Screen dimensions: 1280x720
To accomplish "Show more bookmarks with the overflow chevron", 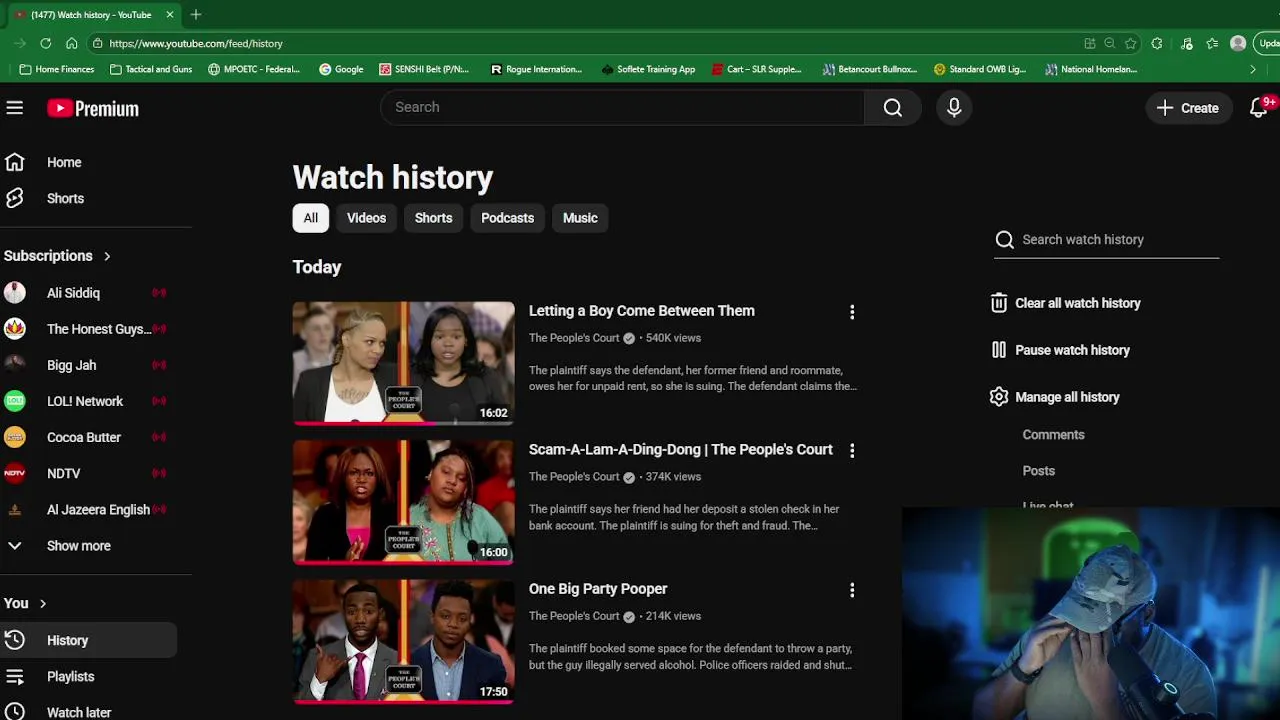I will (x=1253, y=69).
